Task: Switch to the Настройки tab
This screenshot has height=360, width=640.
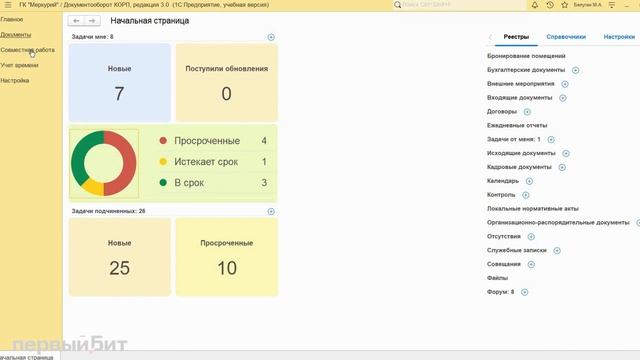Action: pos(619,37)
